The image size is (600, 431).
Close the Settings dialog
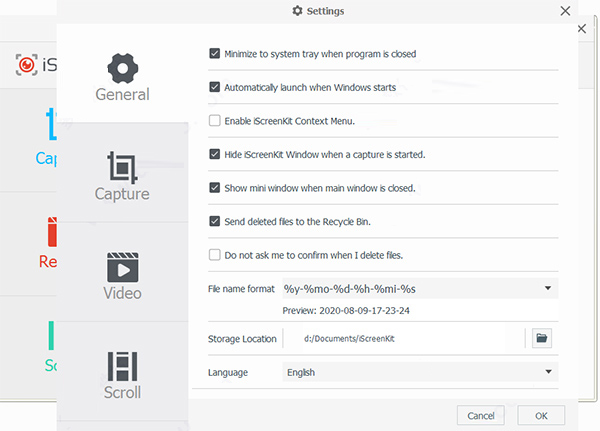coord(565,11)
